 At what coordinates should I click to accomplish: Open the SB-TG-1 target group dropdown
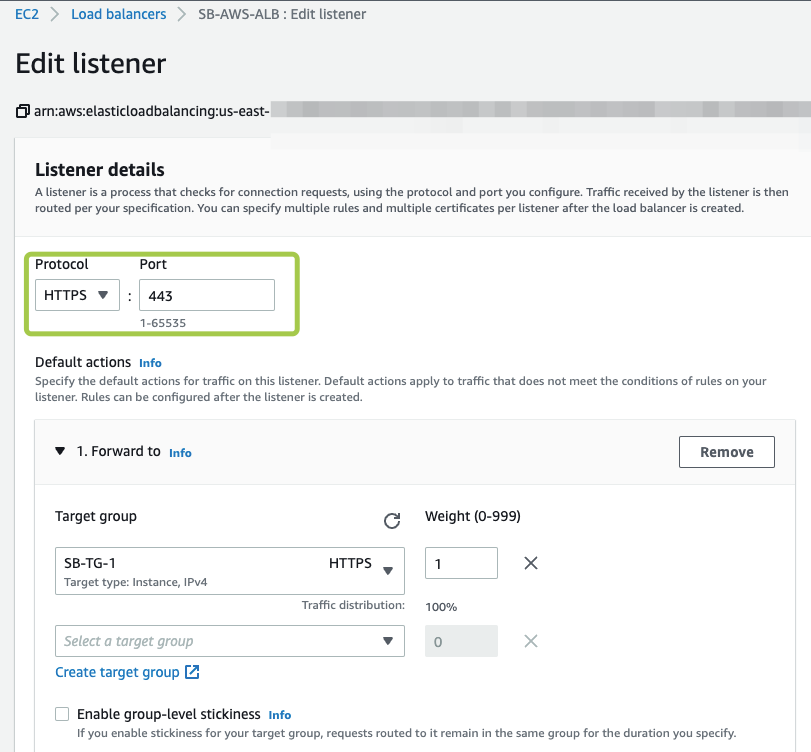pyautogui.click(x=230, y=571)
